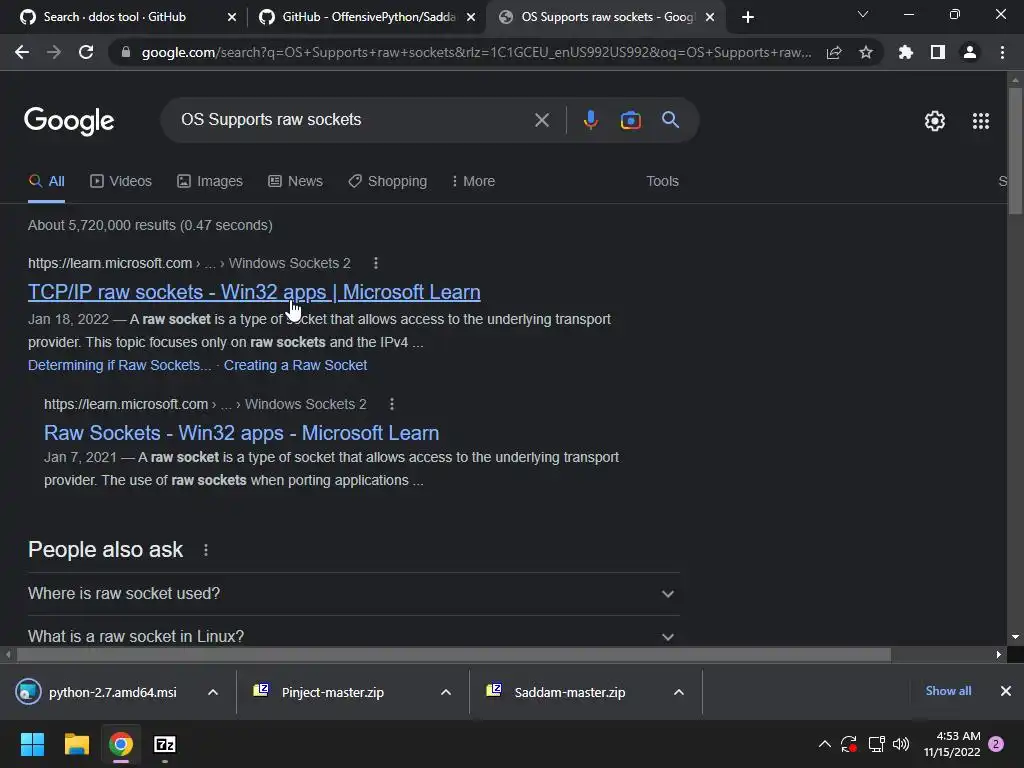
Task: Share this page with the share icon
Action: (x=834, y=52)
